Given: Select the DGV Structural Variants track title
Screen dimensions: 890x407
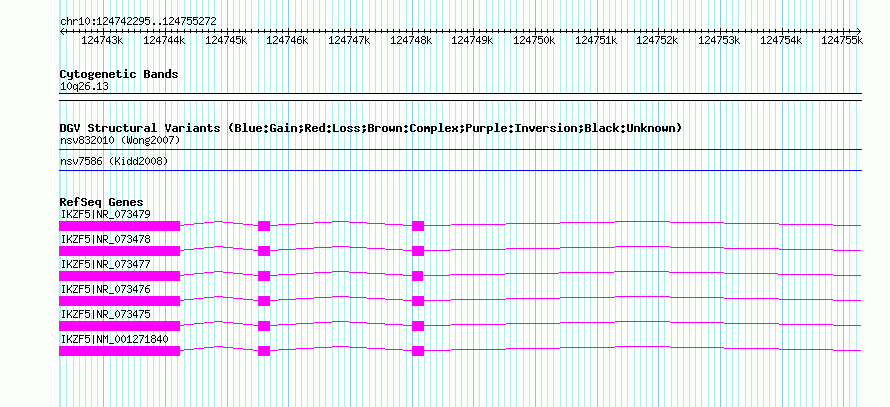Looking at the screenshot, I should [371, 128].
